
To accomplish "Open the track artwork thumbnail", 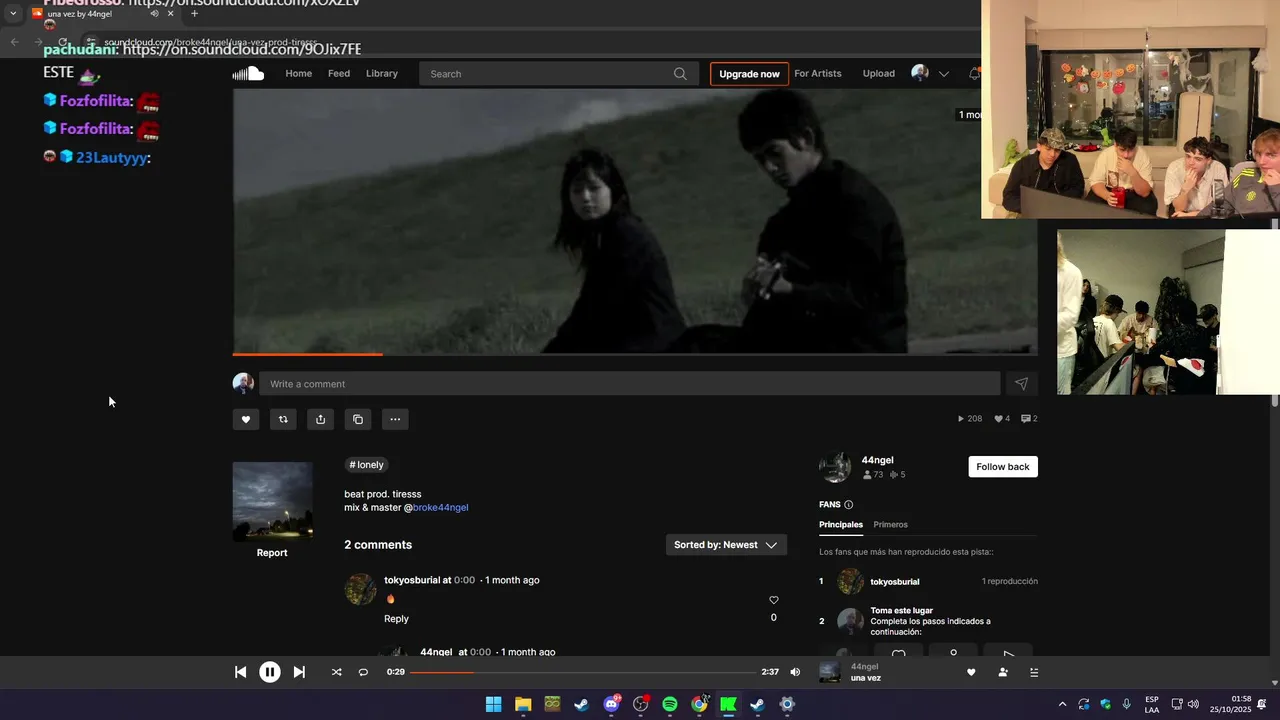I will coord(273,501).
